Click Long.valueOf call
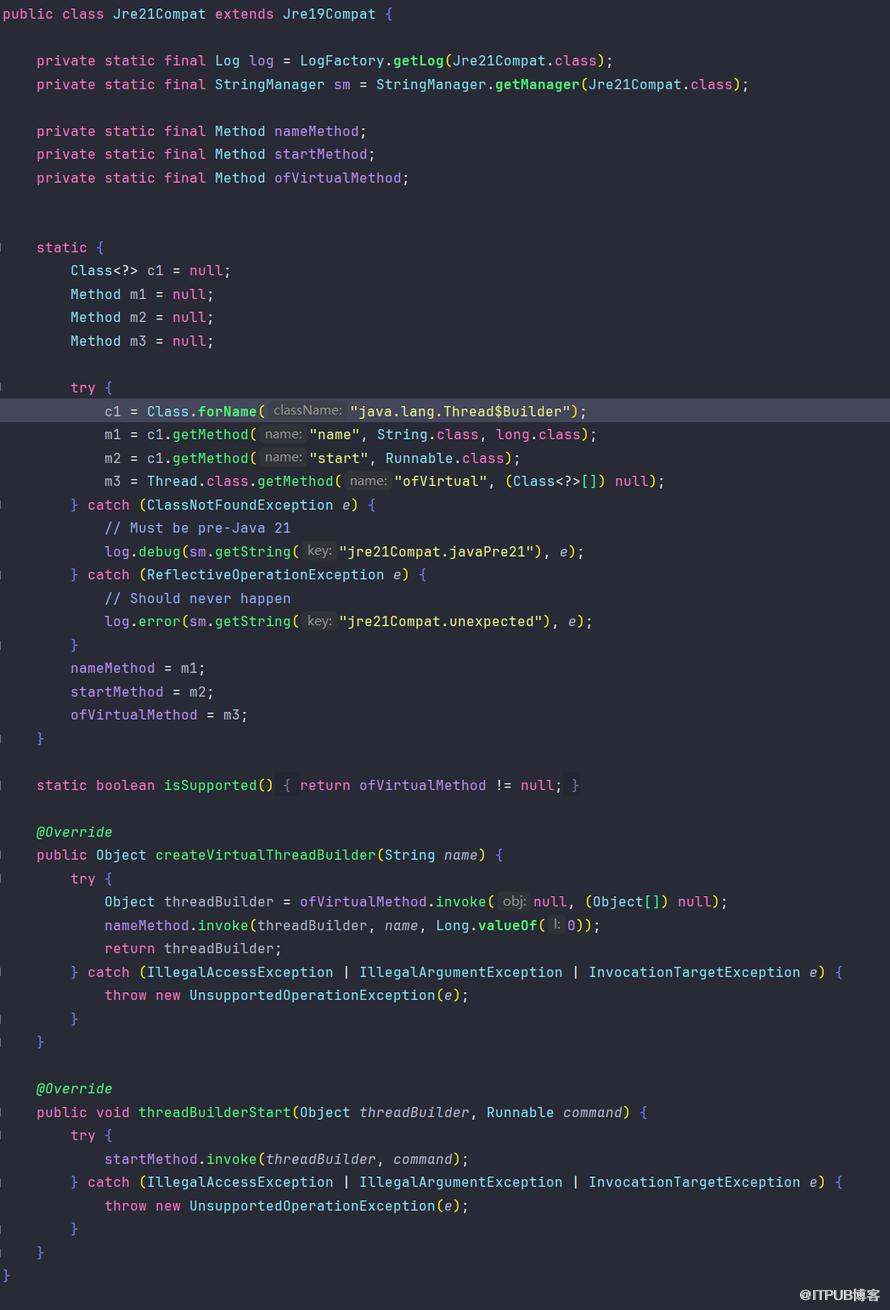This screenshot has width=890, height=1310. pos(487,925)
